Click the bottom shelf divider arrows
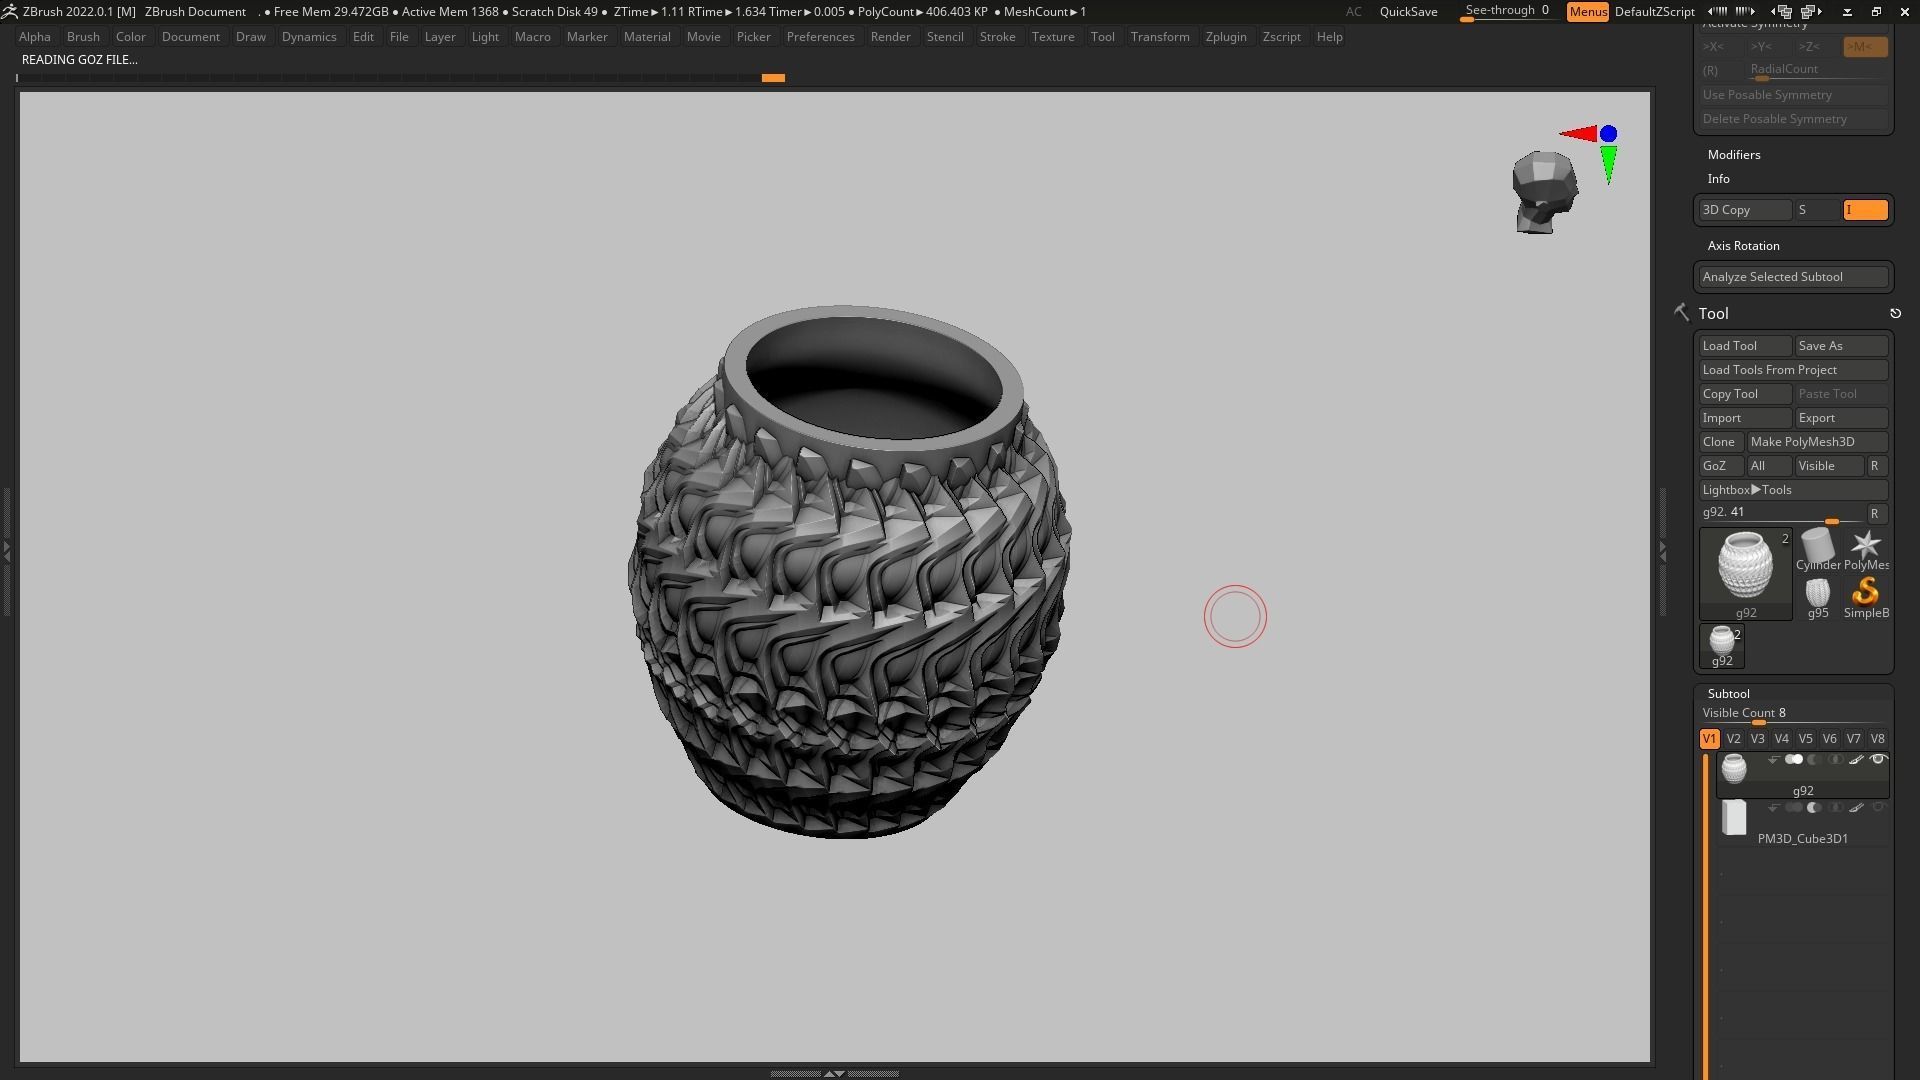Viewport: 1920px width, 1080px height. click(x=834, y=1073)
